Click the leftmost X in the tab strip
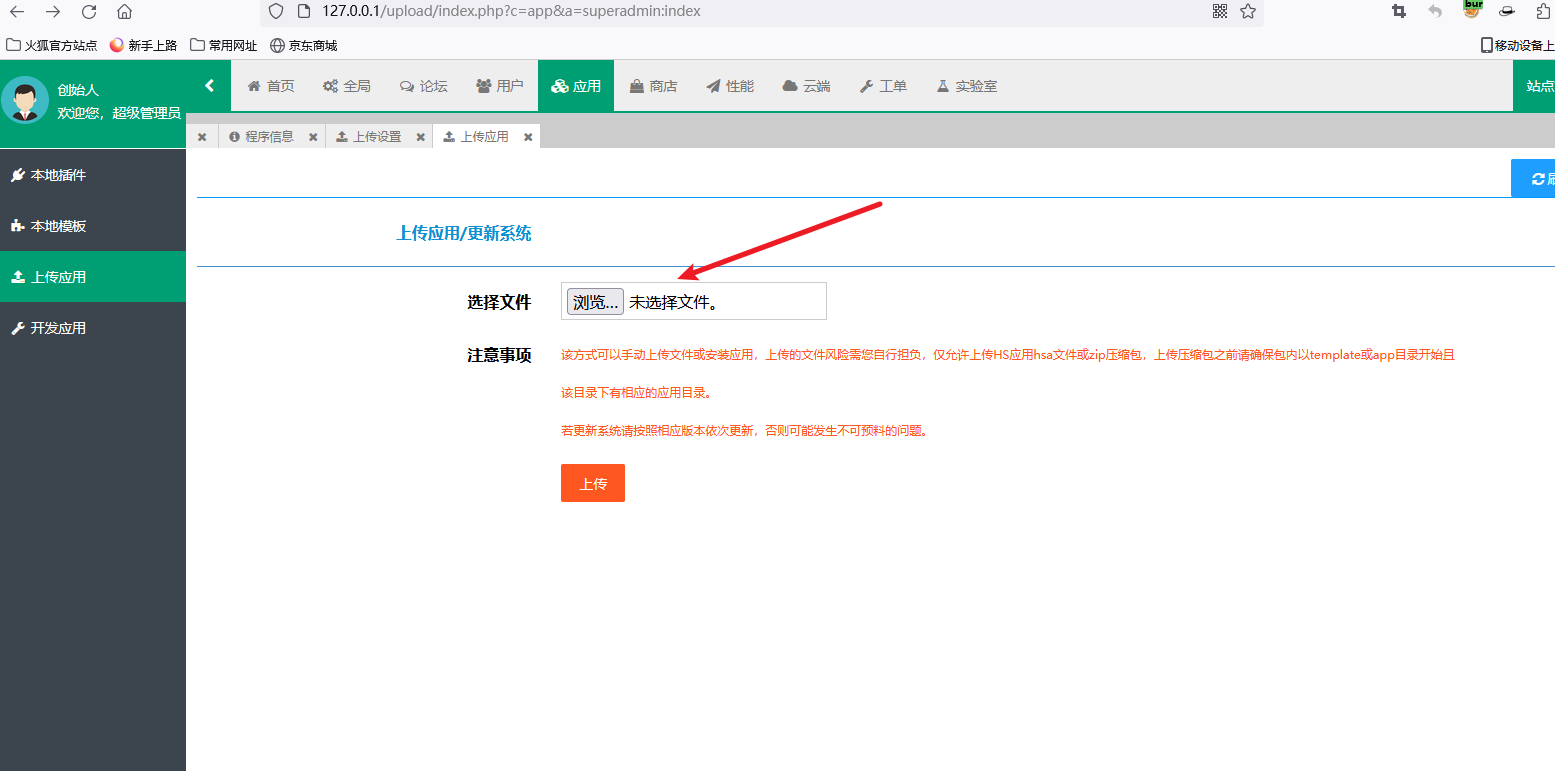 coord(202,137)
